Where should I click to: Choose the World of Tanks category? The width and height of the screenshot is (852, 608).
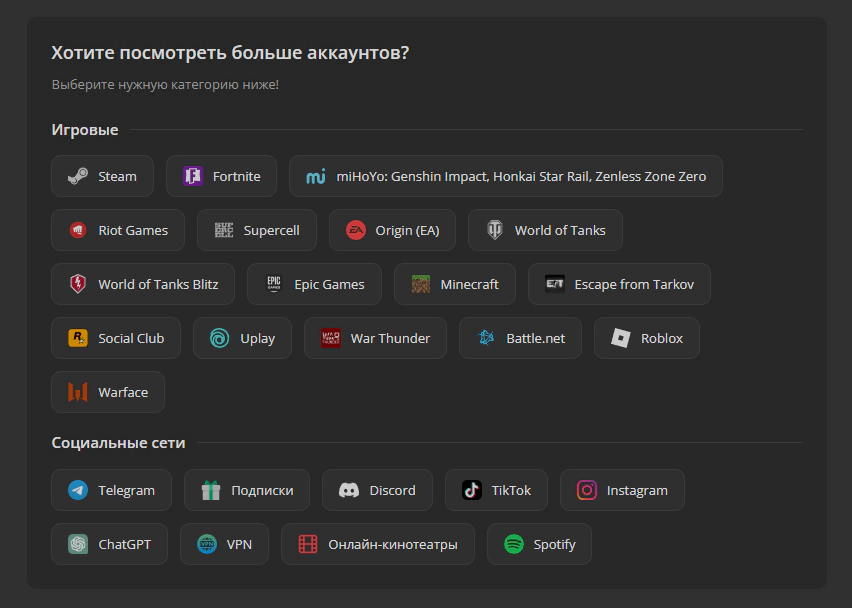tap(545, 230)
